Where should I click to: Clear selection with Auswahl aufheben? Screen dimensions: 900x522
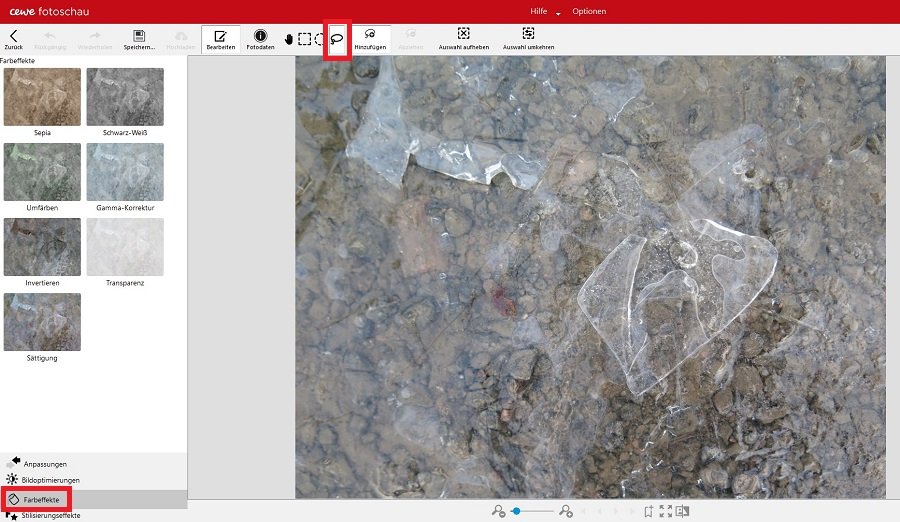point(464,40)
